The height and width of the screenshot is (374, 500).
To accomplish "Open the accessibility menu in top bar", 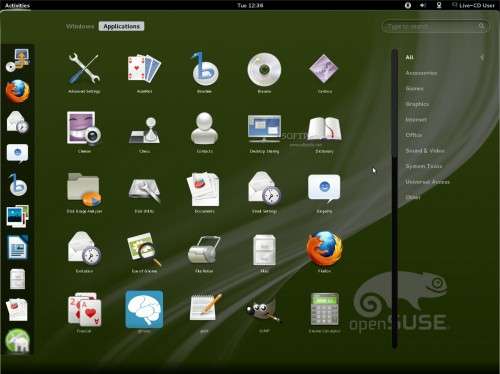I will coord(408,5).
